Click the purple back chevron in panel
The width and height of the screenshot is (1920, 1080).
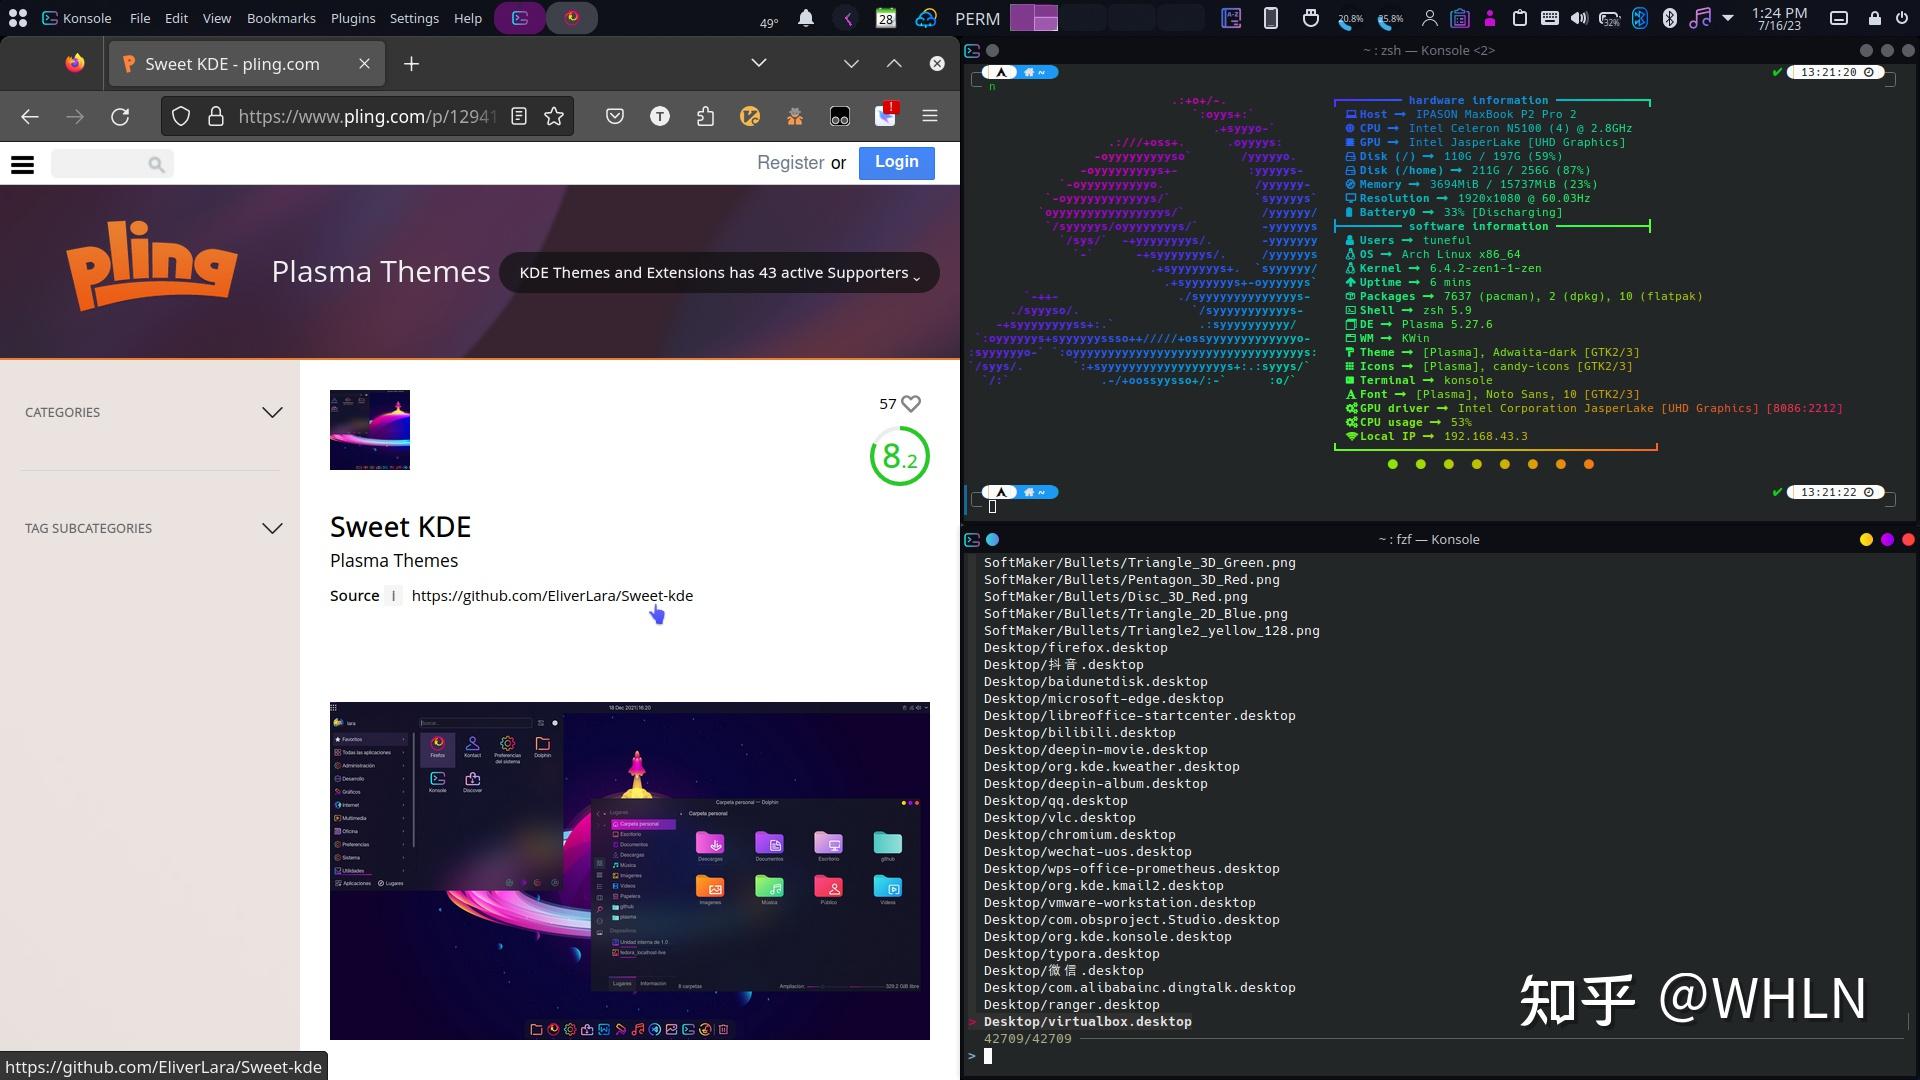(848, 18)
